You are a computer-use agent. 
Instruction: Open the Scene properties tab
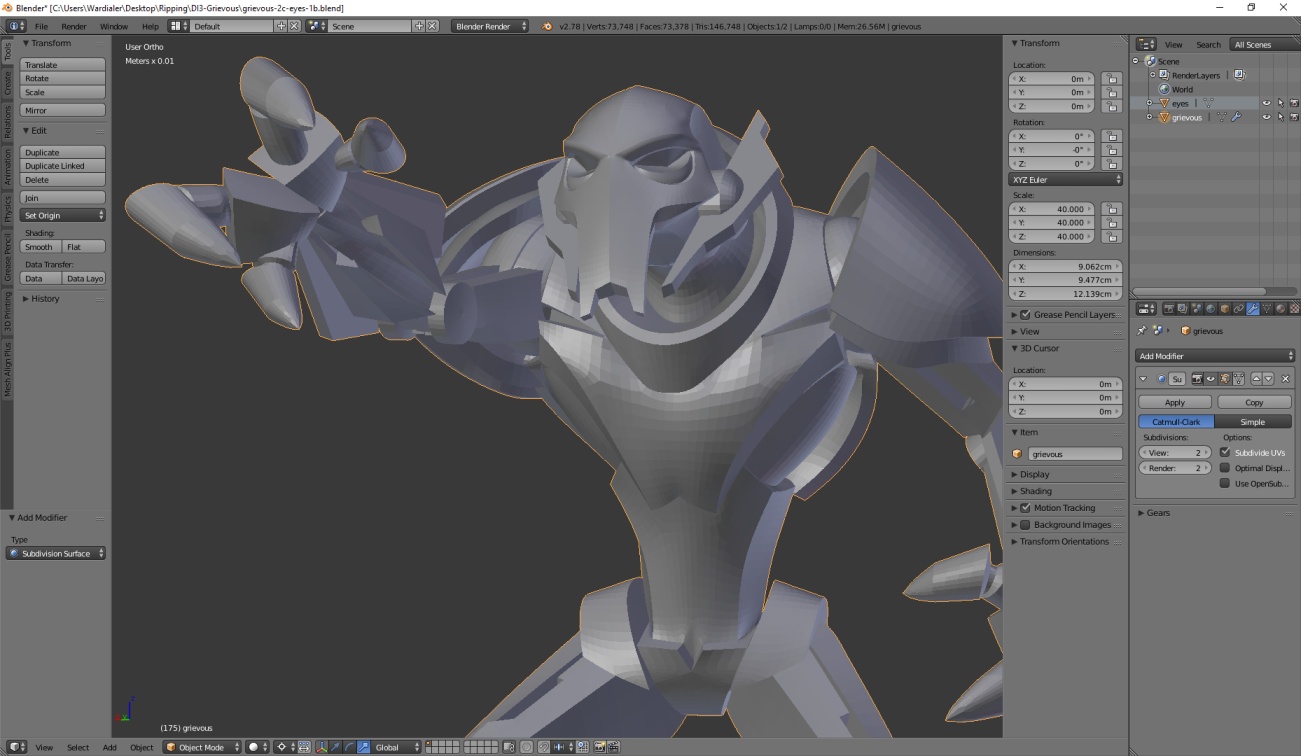(x=1196, y=309)
